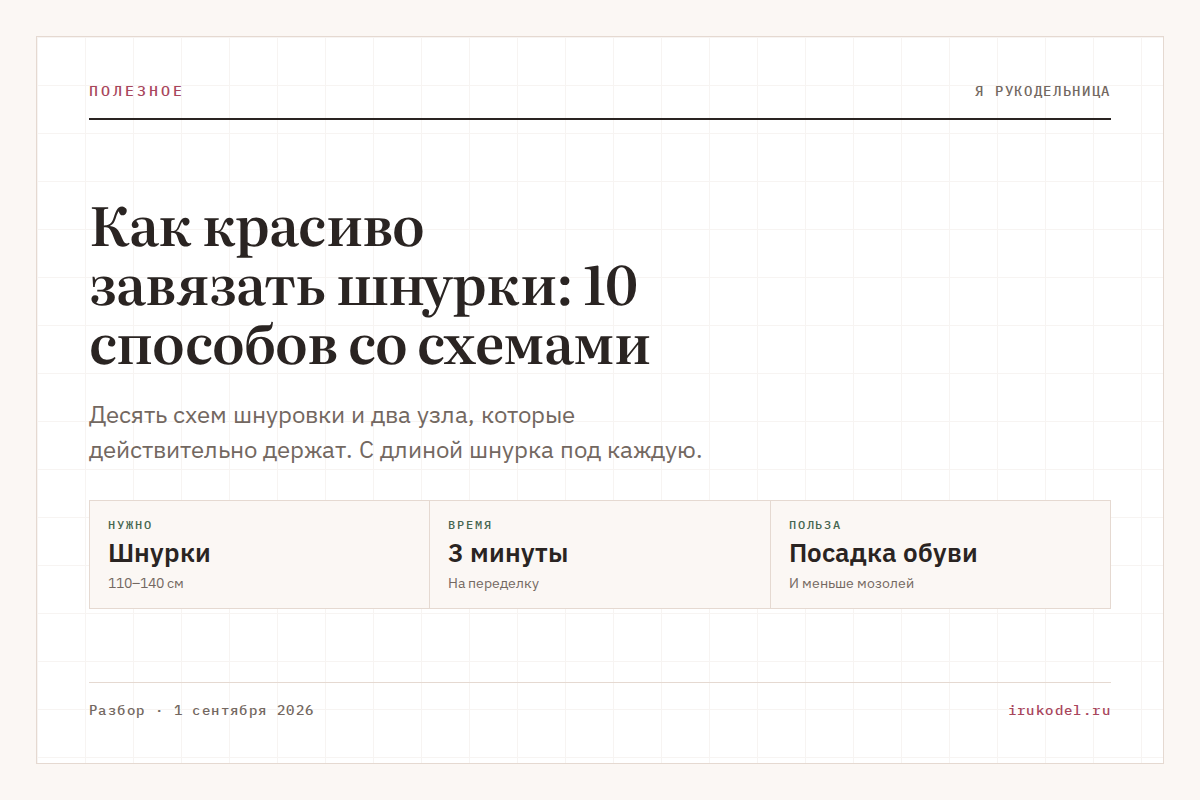Click the Шнурки card title
The width and height of the screenshot is (1200, 800).
click(x=159, y=553)
